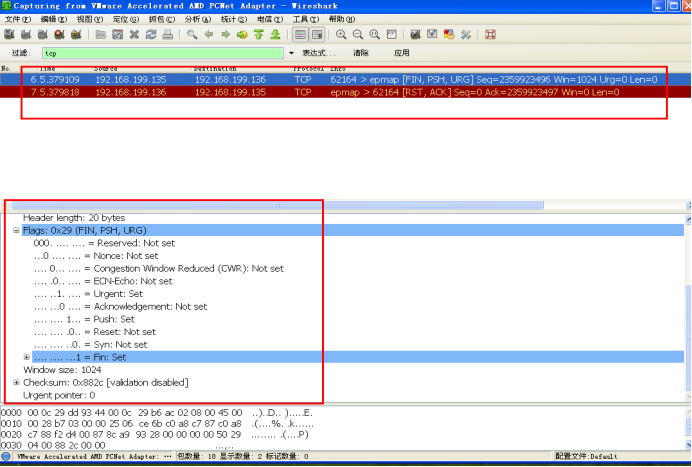Expand the Checksum: 0x882c node

click(x=16, y=382)
